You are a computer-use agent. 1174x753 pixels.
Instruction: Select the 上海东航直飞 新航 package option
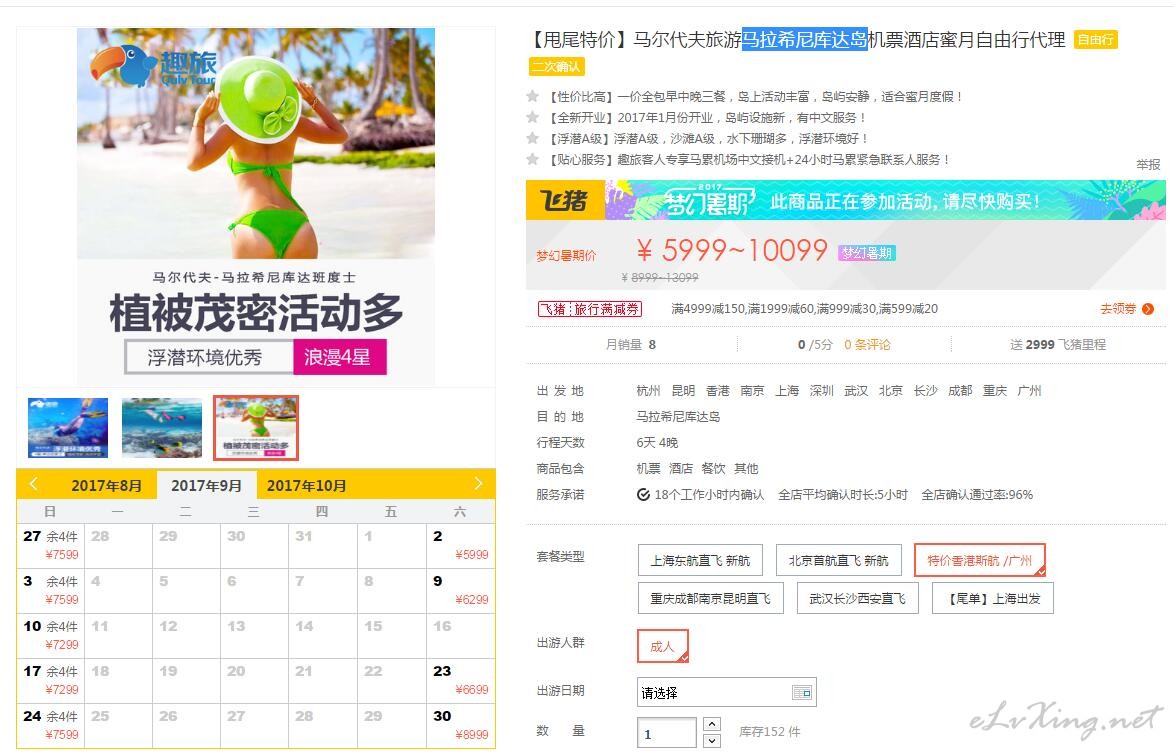coord(700,560)
